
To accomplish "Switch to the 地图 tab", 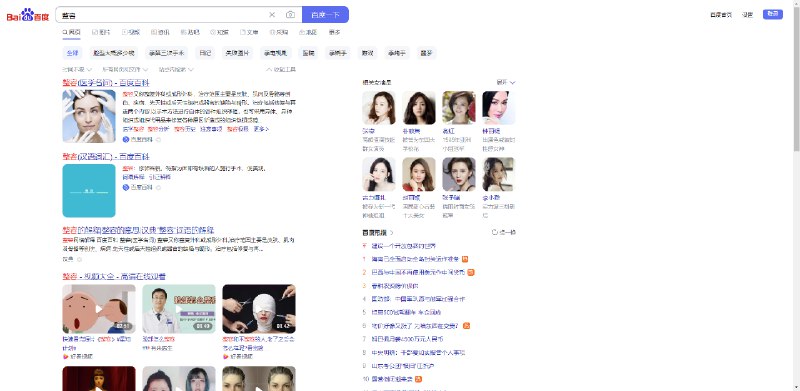I will point(308,32).
